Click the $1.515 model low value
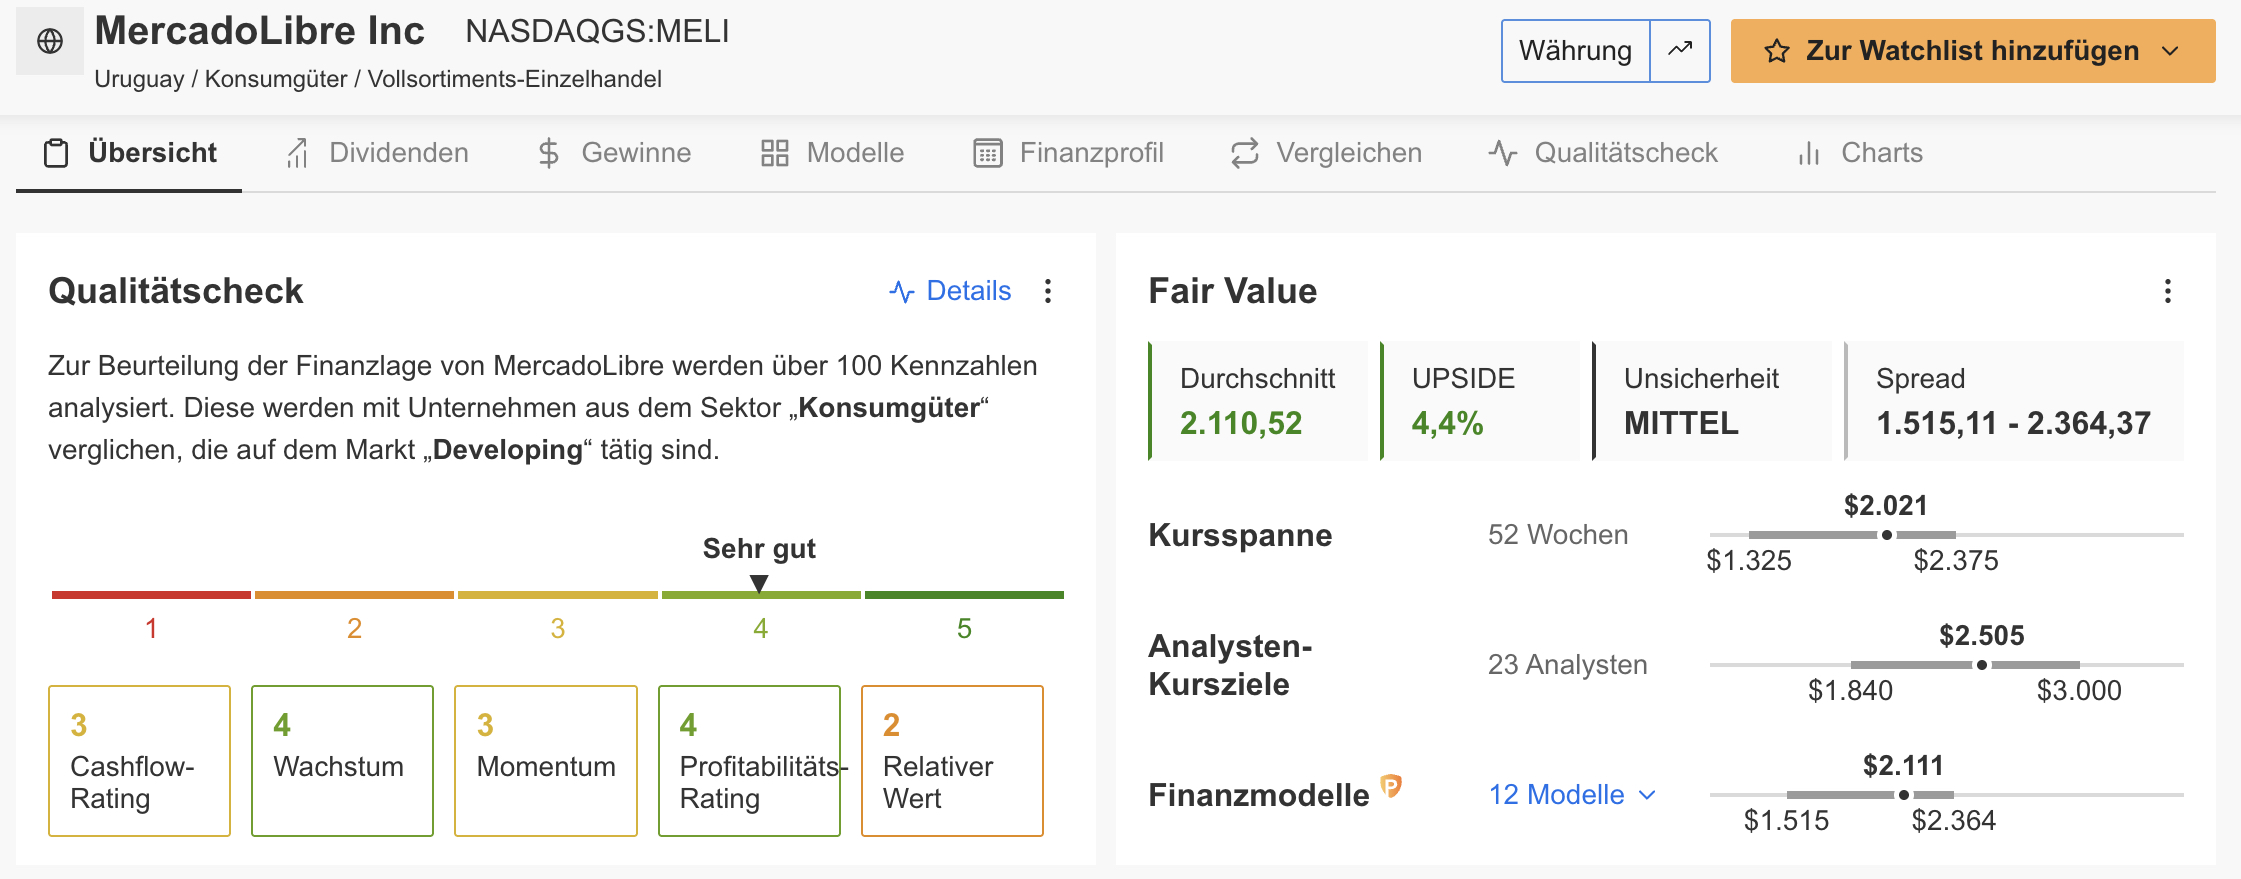Viewport: 2241px width, 879px height. 1786,821
